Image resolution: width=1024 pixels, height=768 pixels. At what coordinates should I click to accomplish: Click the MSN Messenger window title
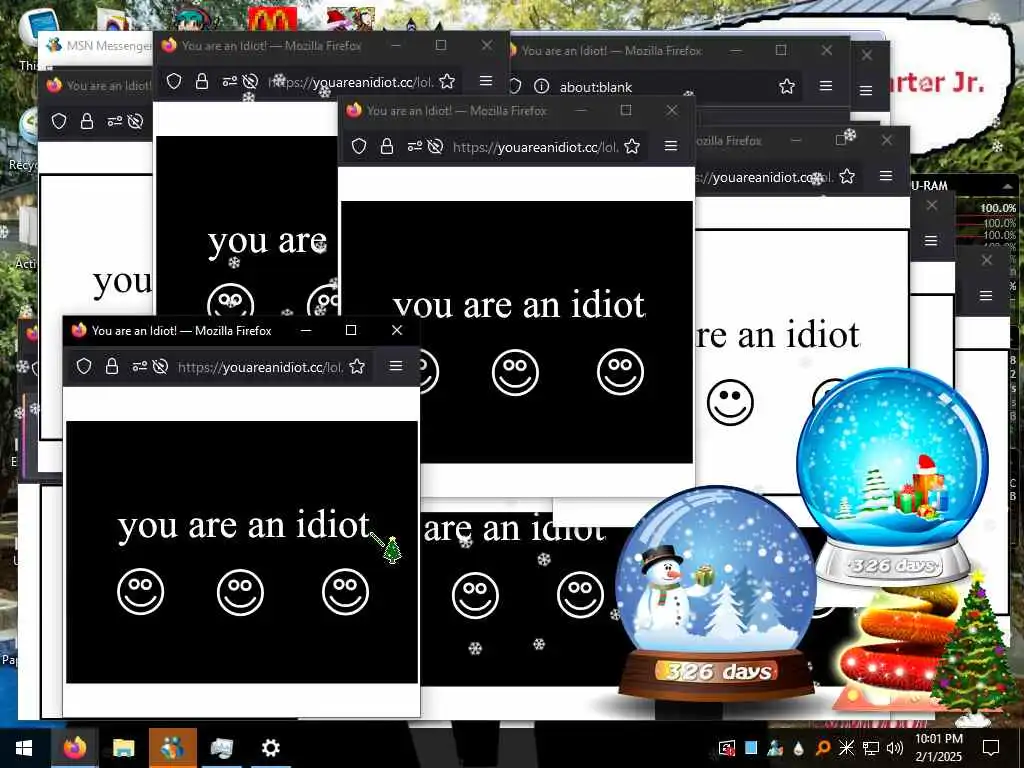pyautogui.click(x=109, y=45)
